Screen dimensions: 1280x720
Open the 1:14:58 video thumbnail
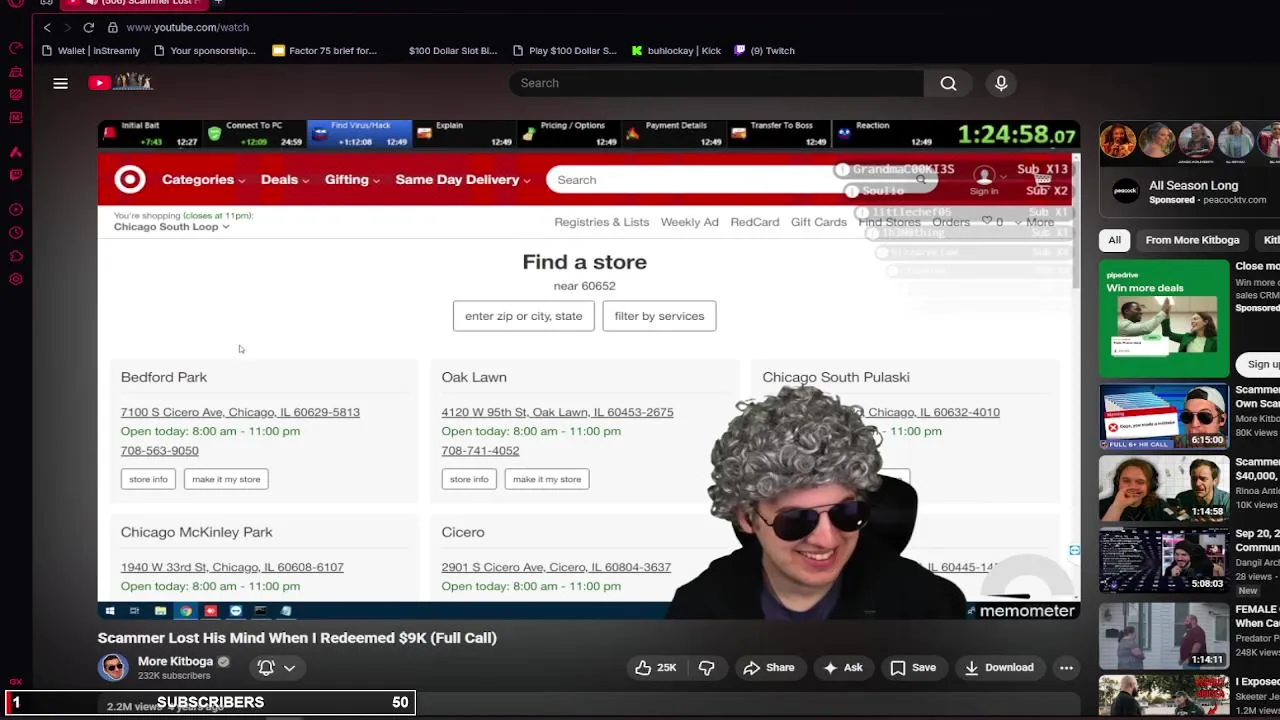click(1164, 488)
